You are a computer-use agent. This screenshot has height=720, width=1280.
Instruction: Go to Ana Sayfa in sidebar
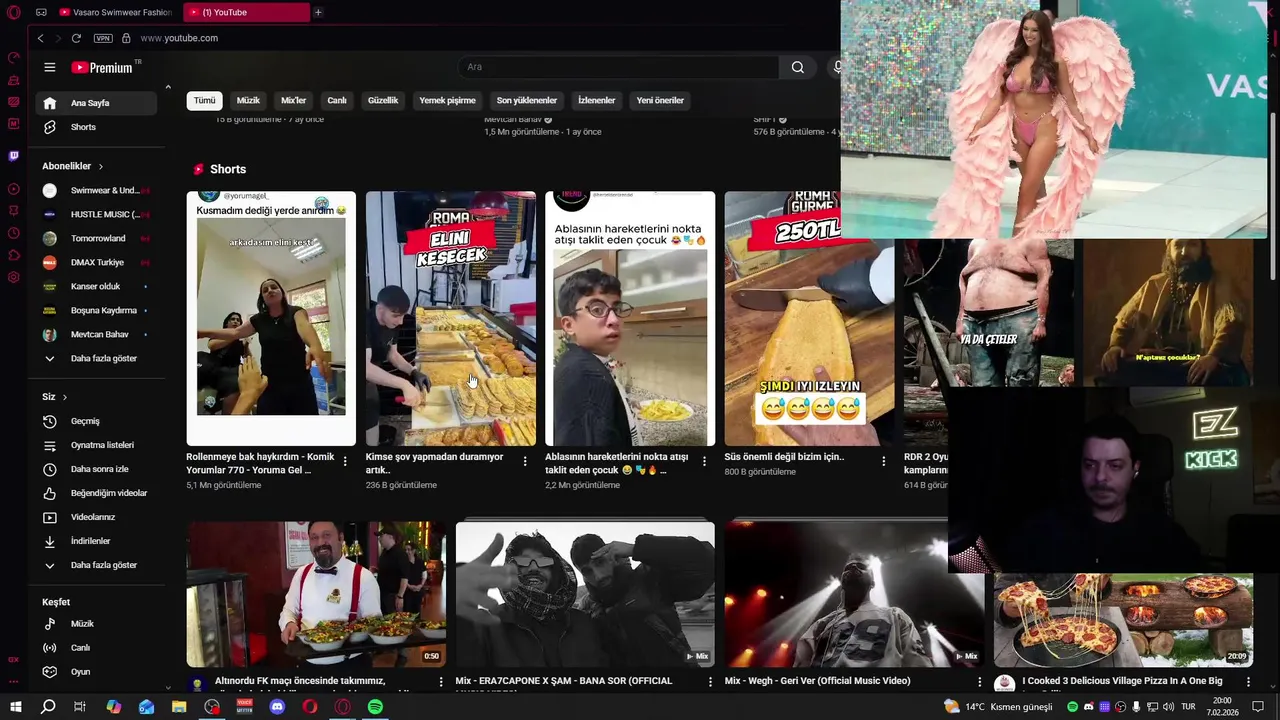point(96,103)
